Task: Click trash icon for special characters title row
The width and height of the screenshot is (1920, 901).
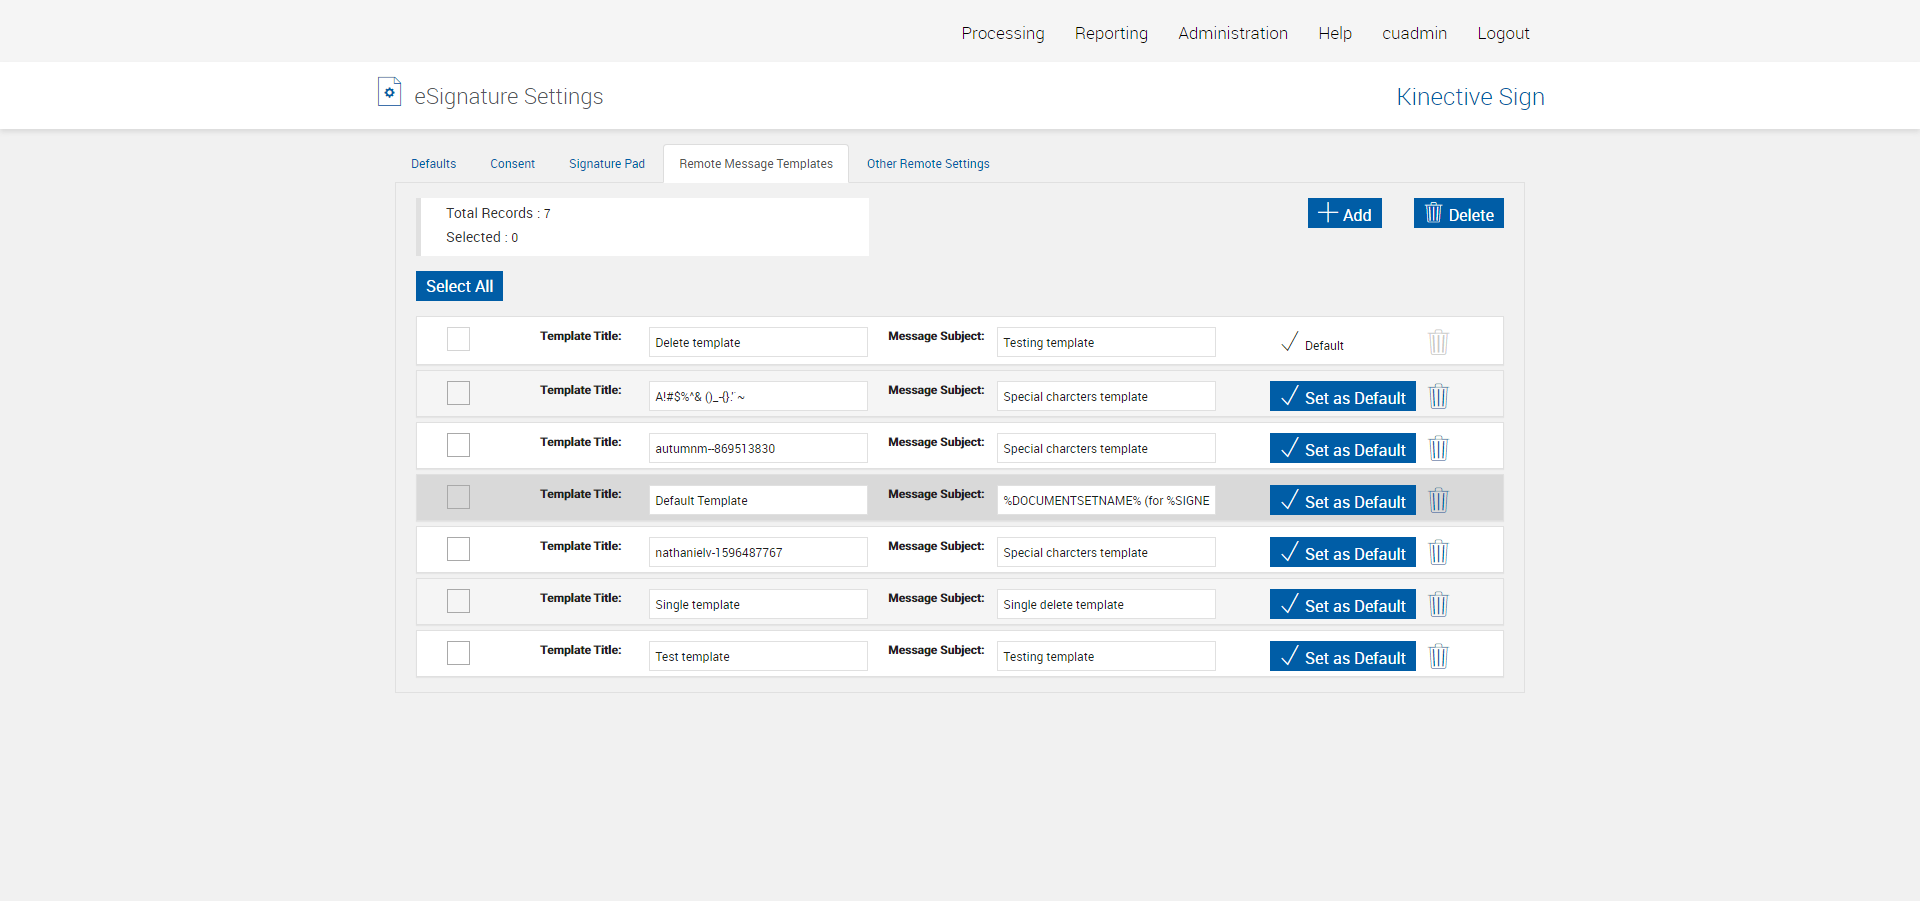Action: pyautogui.click(x=1438, y=396)
